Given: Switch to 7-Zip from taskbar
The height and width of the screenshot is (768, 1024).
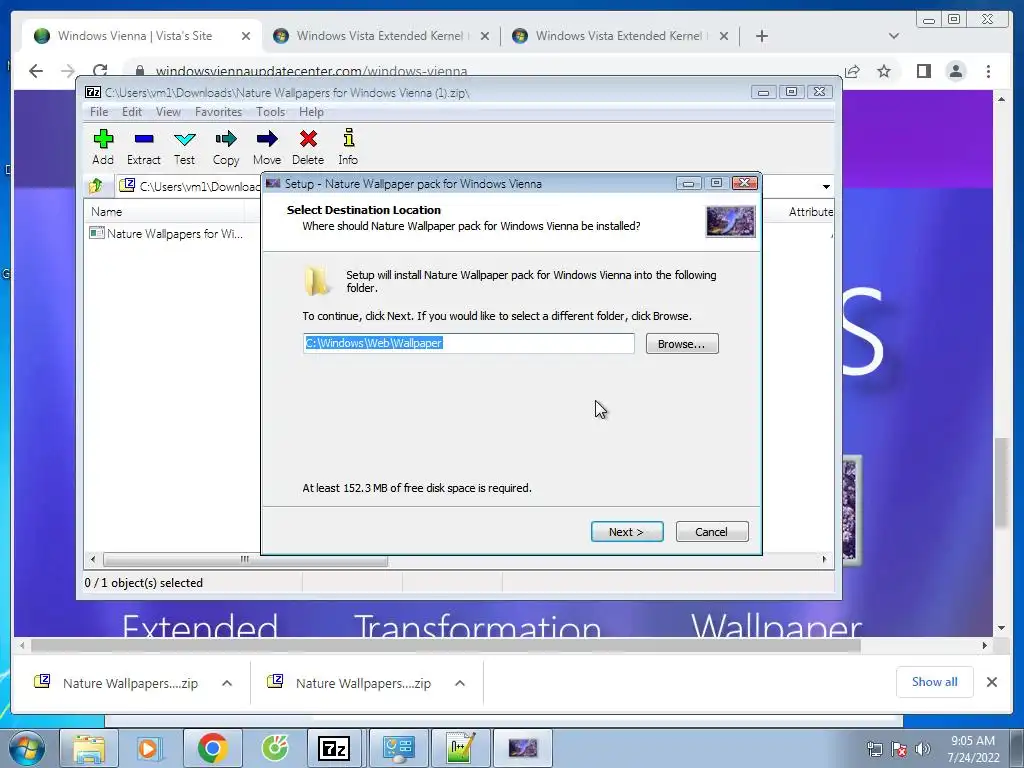Looking at the screenshot, I should click(334, 748).
